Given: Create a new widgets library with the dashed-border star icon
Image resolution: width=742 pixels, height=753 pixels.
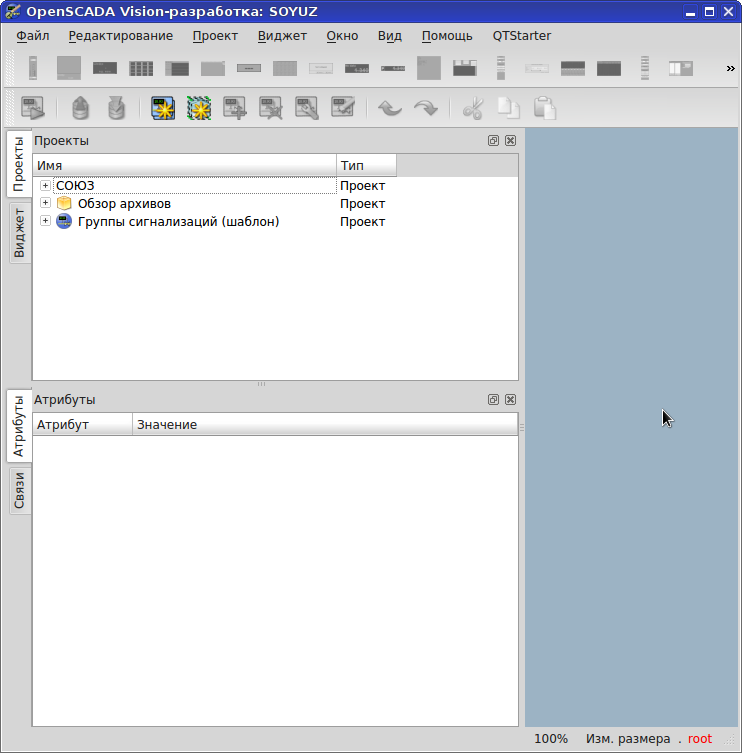Looking at the screenshot, I should (199, 108).
